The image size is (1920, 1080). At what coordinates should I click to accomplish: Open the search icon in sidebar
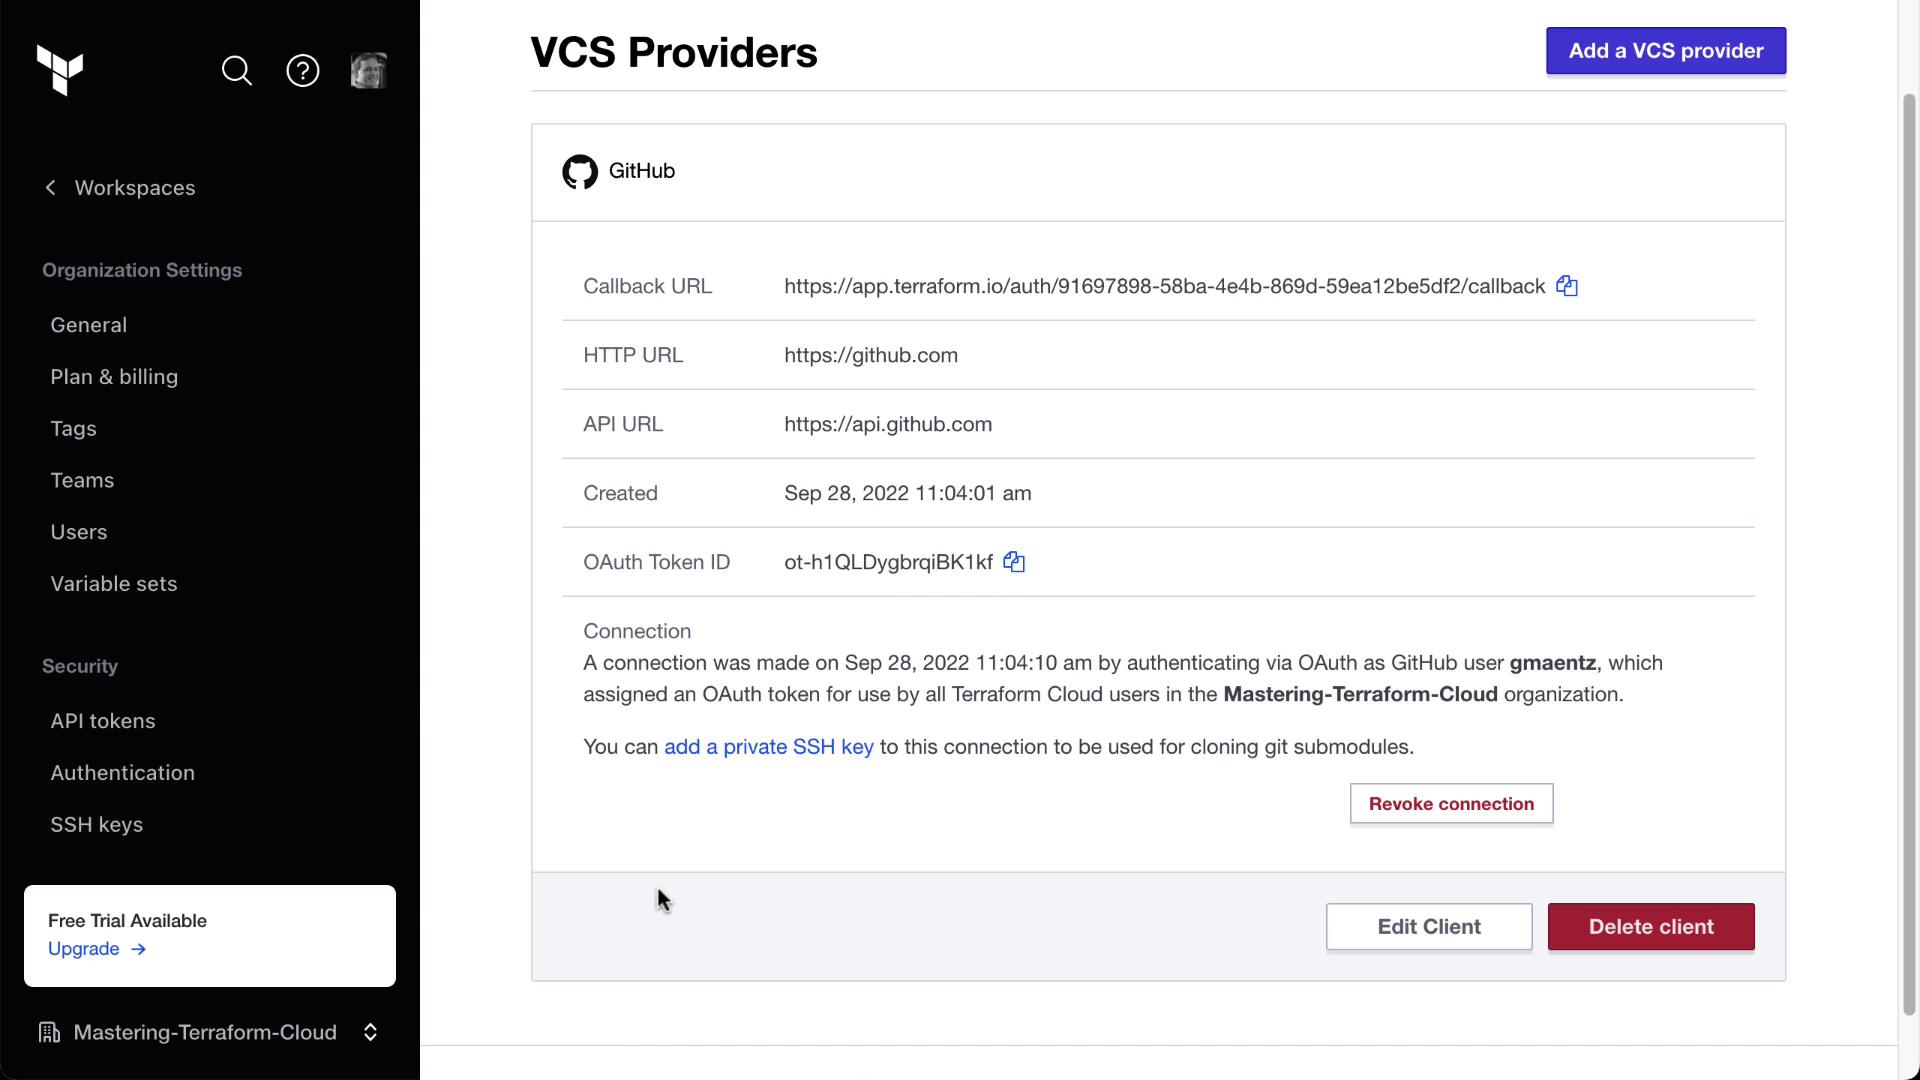(237, 71)
